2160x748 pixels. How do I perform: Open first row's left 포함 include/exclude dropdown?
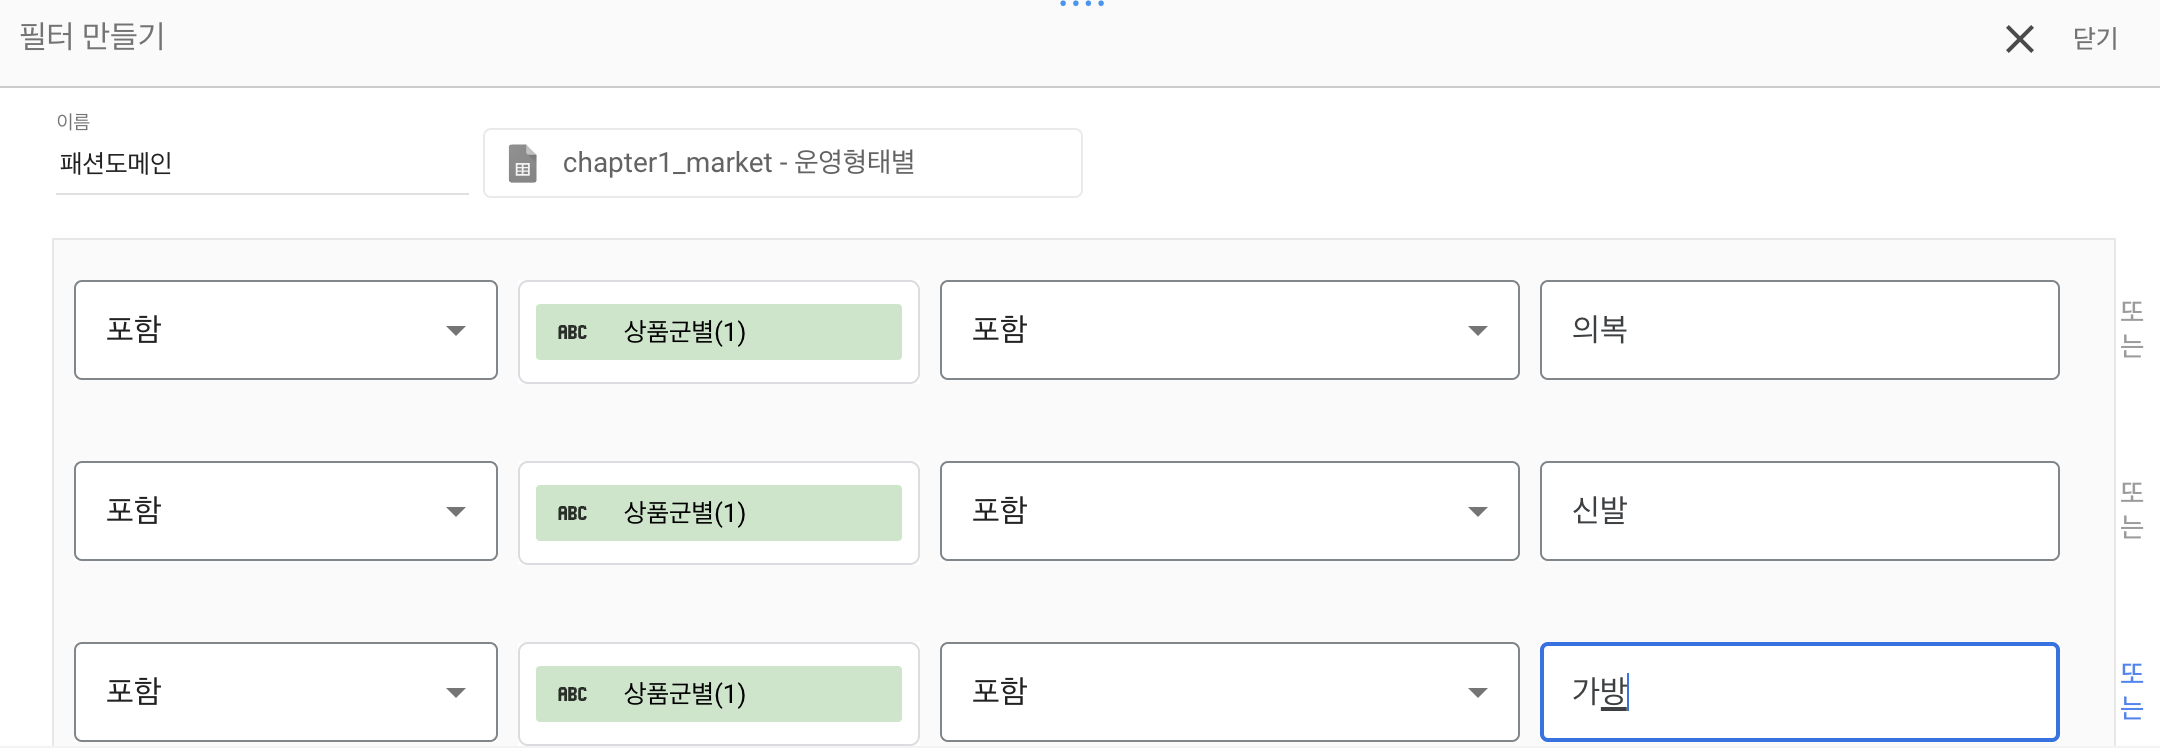pos(285,330)
